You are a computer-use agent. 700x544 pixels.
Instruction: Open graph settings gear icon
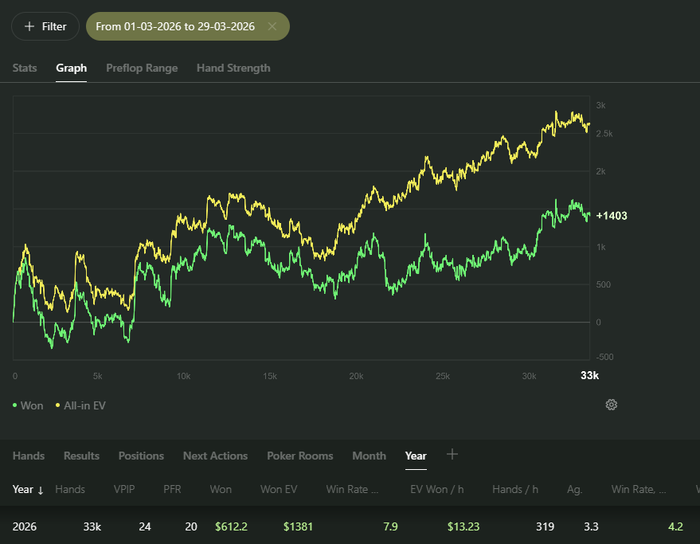611,404
